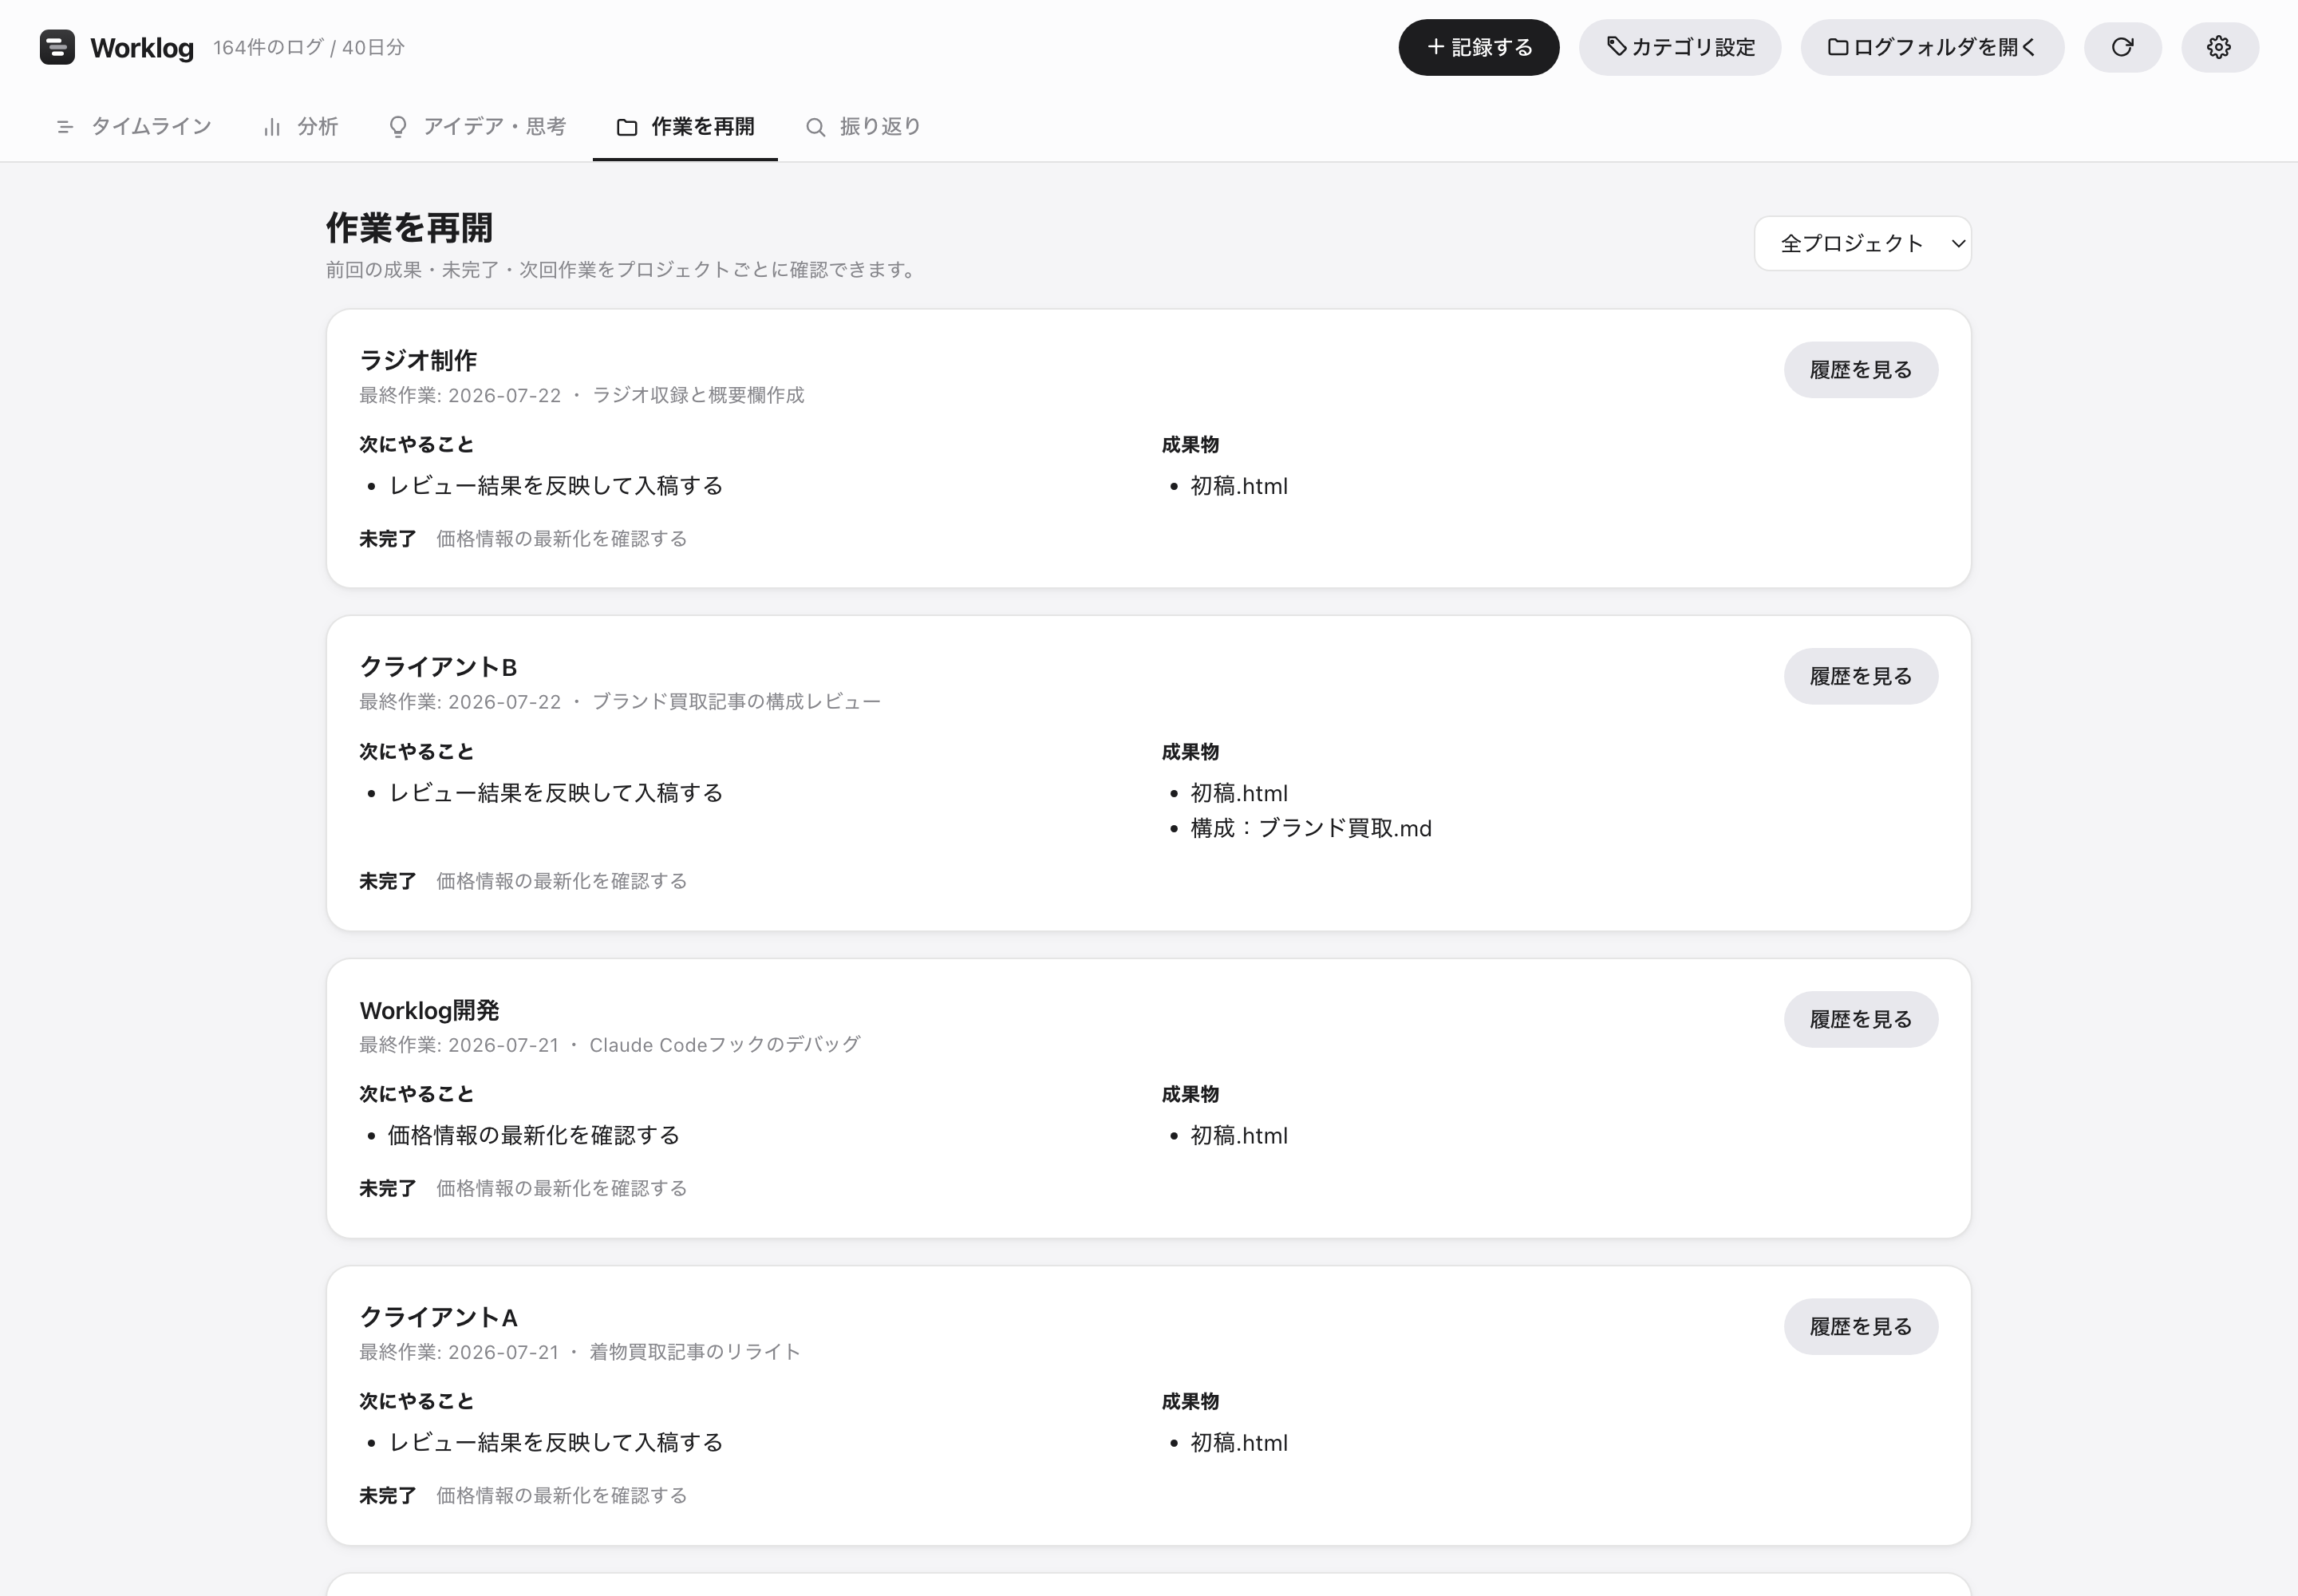The height and width of the screenshot is (1596, 2298).
Task: Click レビュー結果を反映して入稿する in クライアントA card
Action: pos(555,1443)
